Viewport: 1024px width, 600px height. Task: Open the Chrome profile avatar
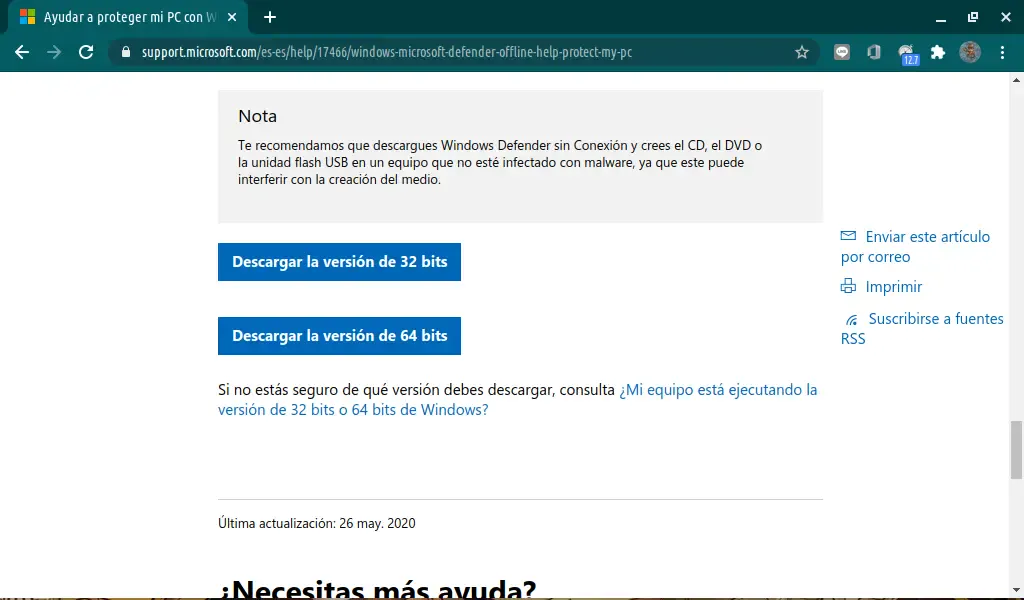click(970, 52)
